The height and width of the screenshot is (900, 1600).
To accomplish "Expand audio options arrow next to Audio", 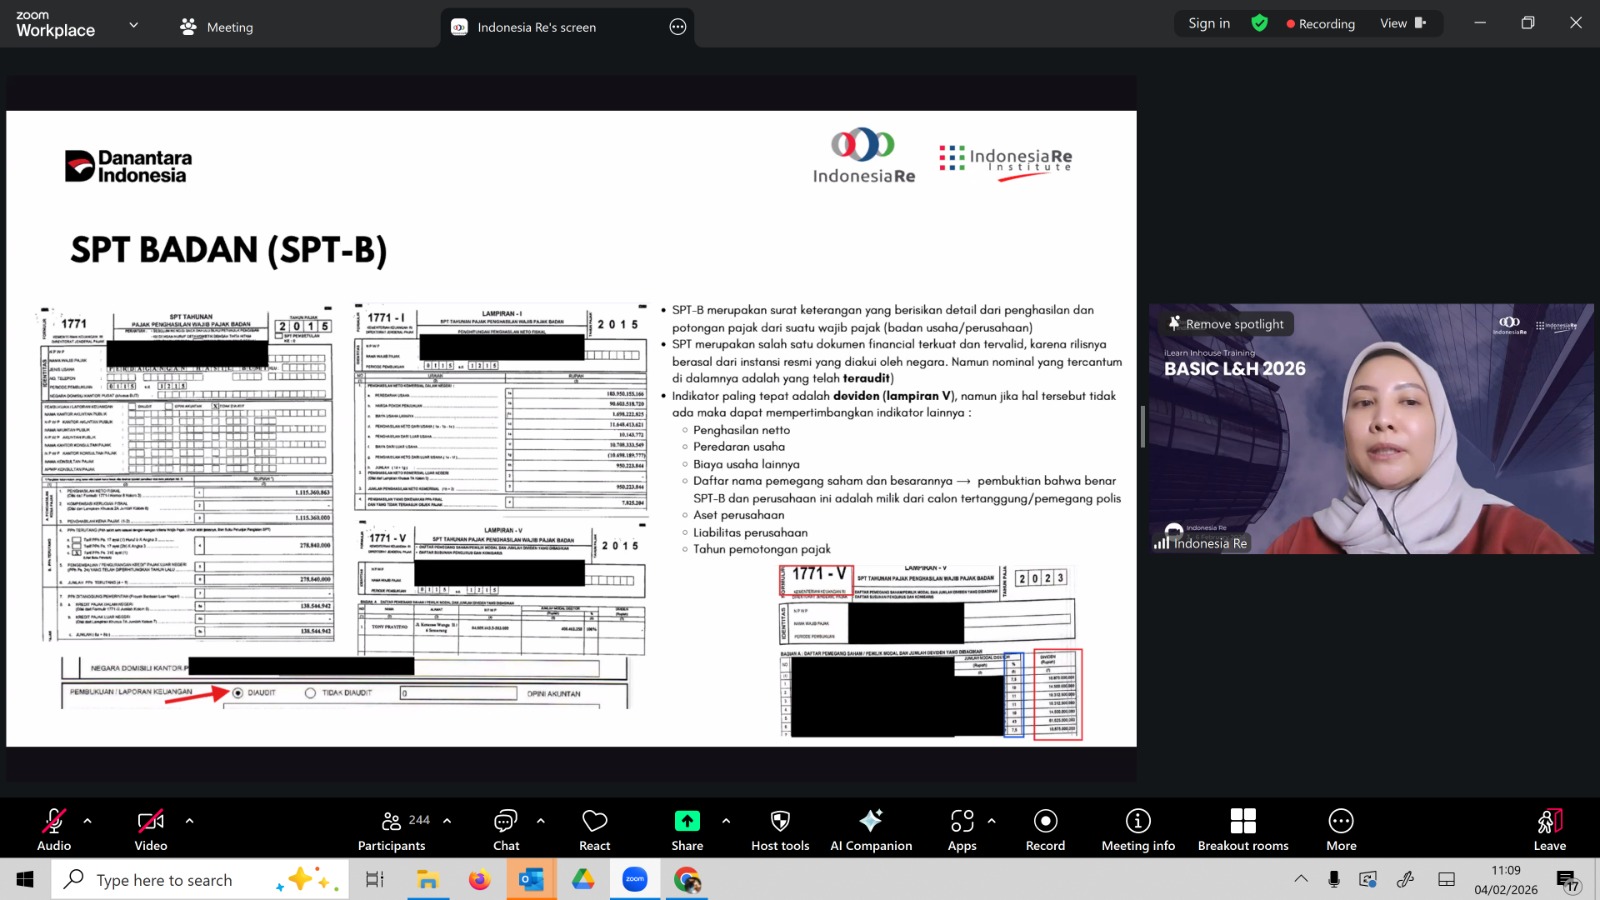I will (x=88, y=821).
